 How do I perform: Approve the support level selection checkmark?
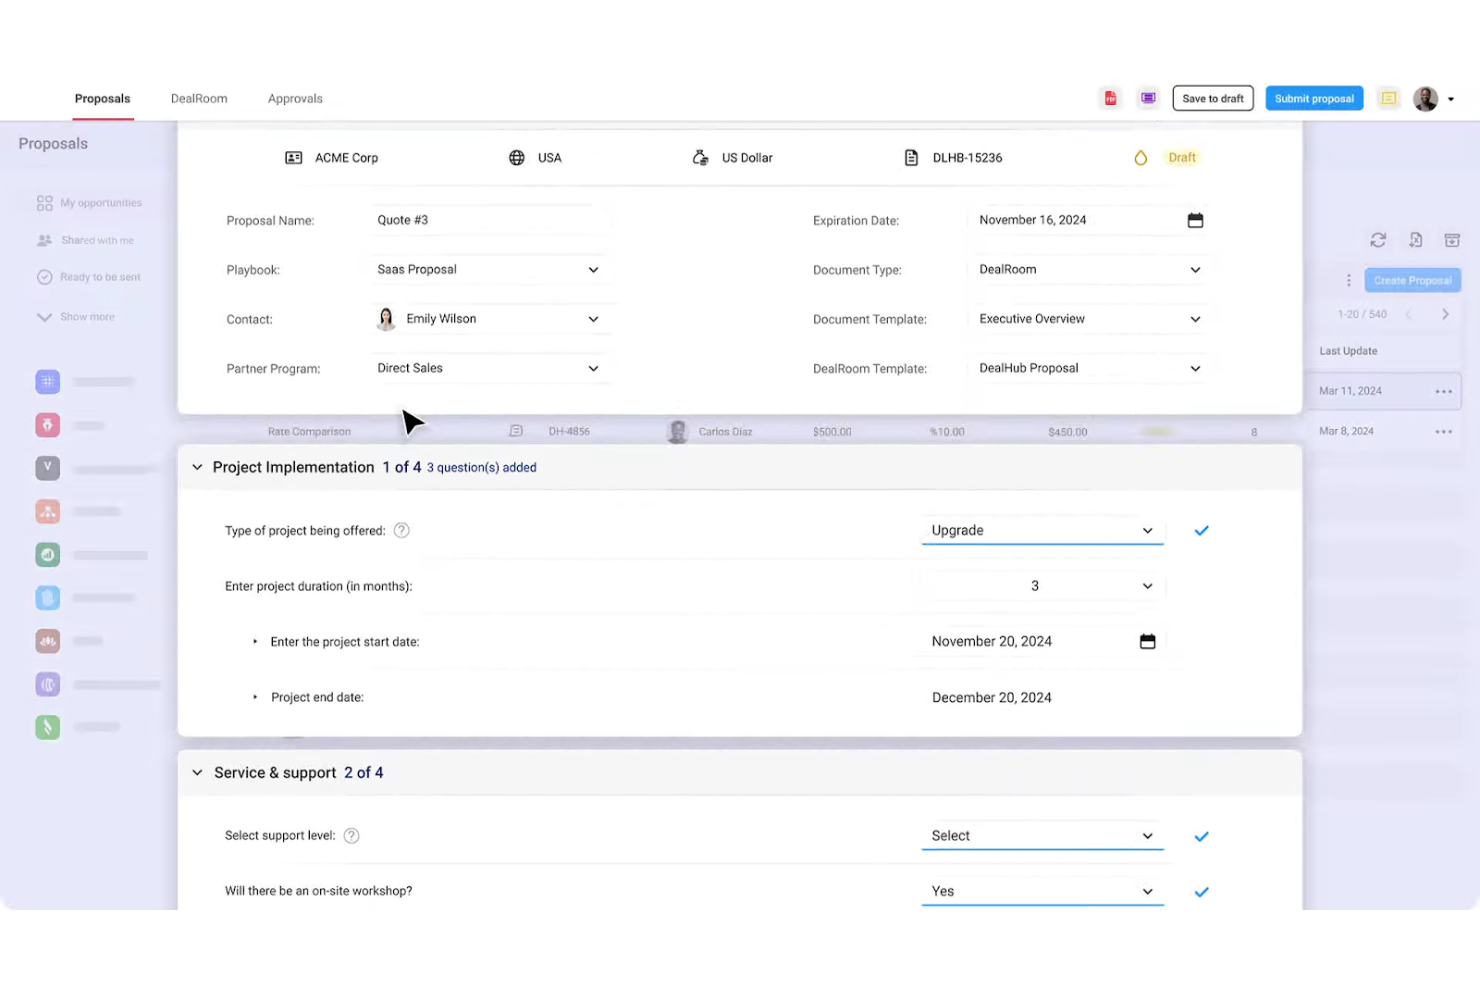point(1201,836)
